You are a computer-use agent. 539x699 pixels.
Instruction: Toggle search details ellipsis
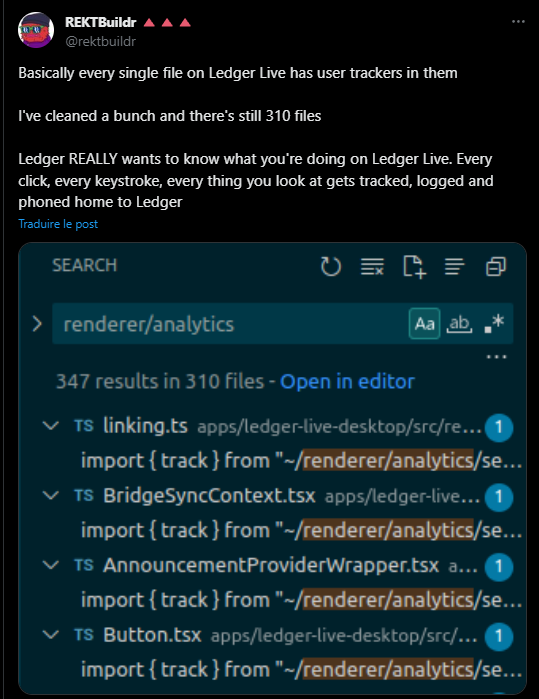pos(497,357)
